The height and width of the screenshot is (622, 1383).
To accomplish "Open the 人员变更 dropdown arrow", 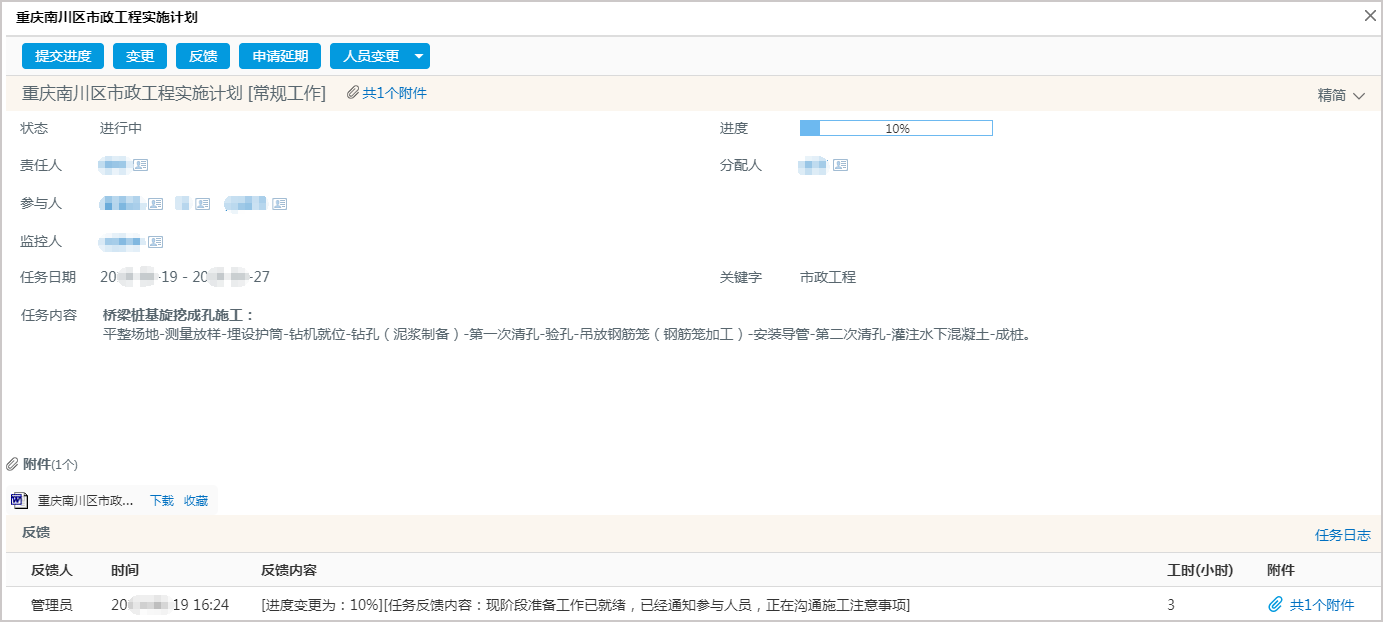I will click(x=416, y=56).
